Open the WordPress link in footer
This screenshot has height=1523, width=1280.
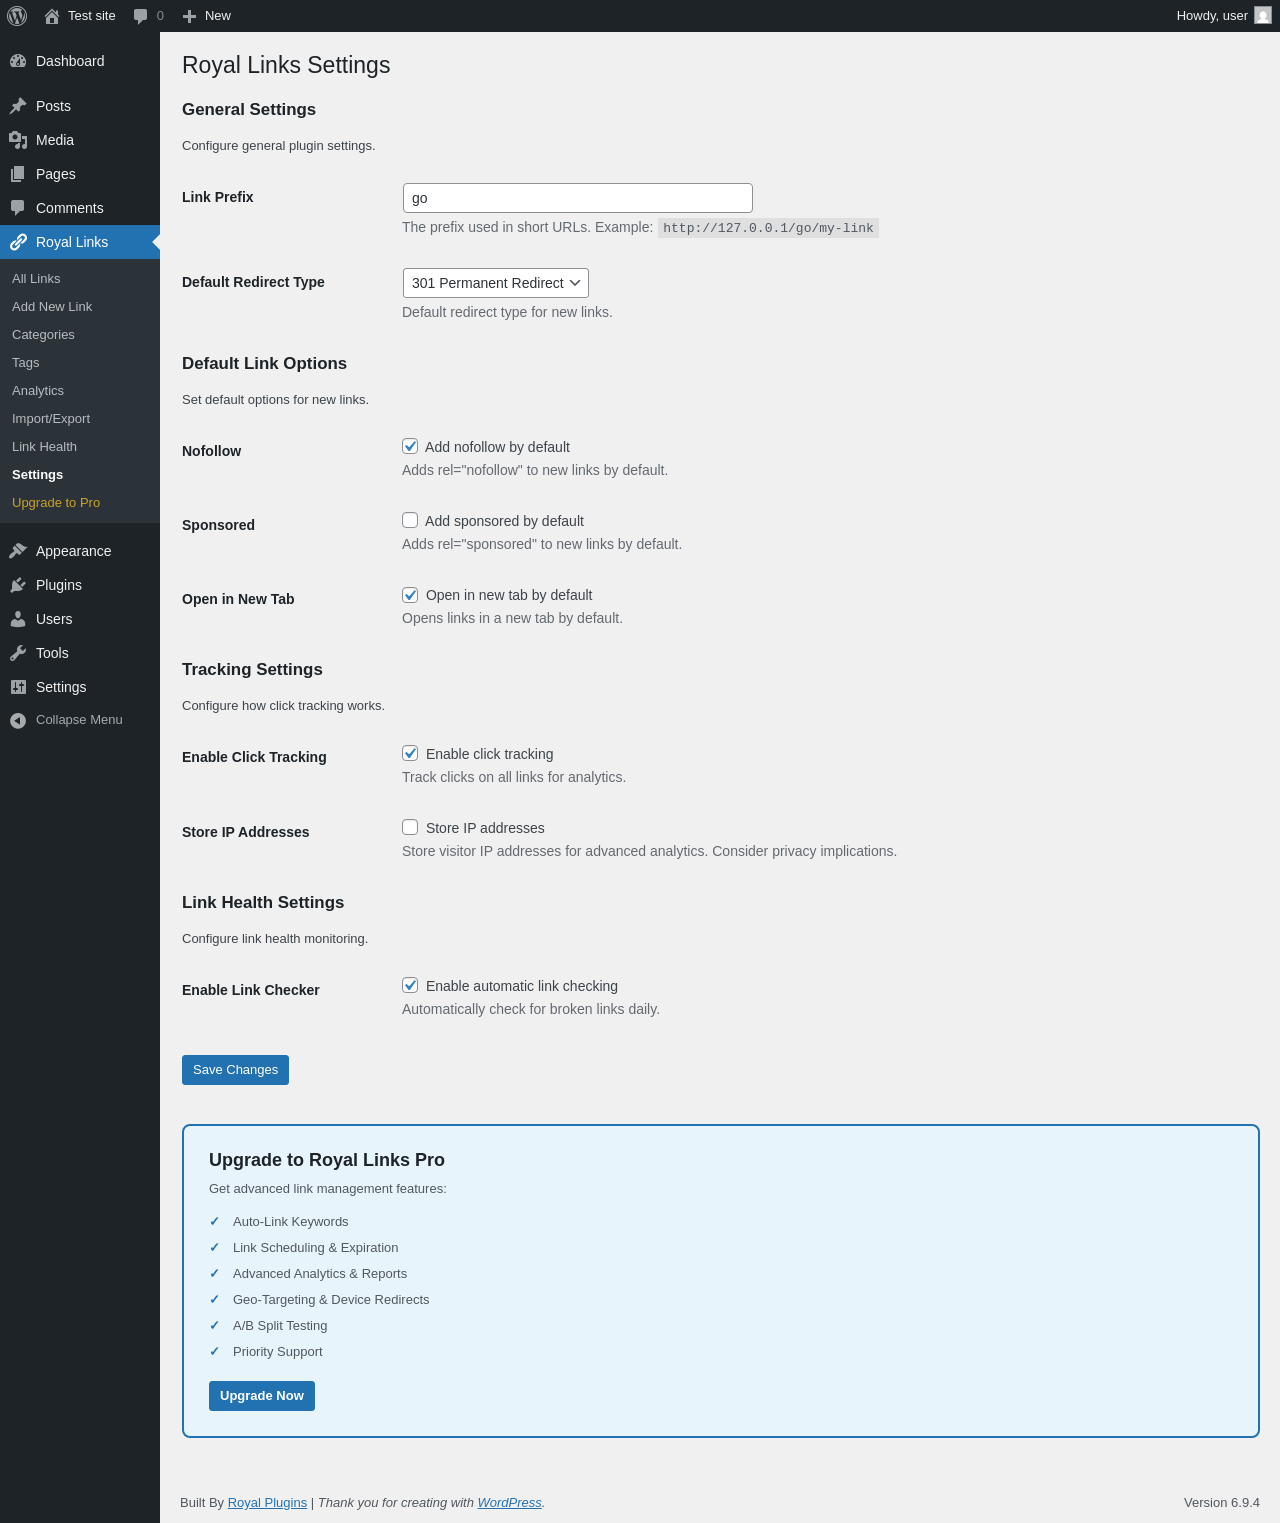tap(509, 1503)
